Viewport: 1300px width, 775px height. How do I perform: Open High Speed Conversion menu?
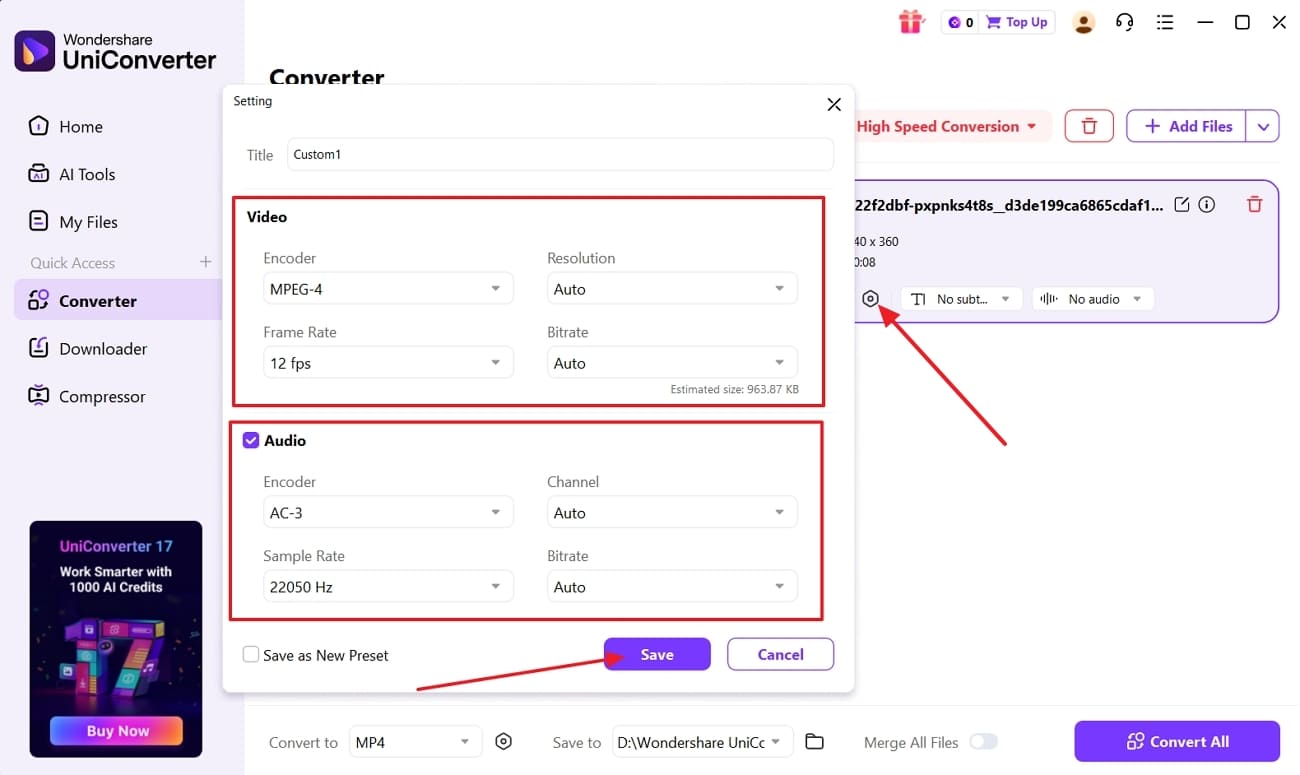pyautogui.click(x=946, y=126)
